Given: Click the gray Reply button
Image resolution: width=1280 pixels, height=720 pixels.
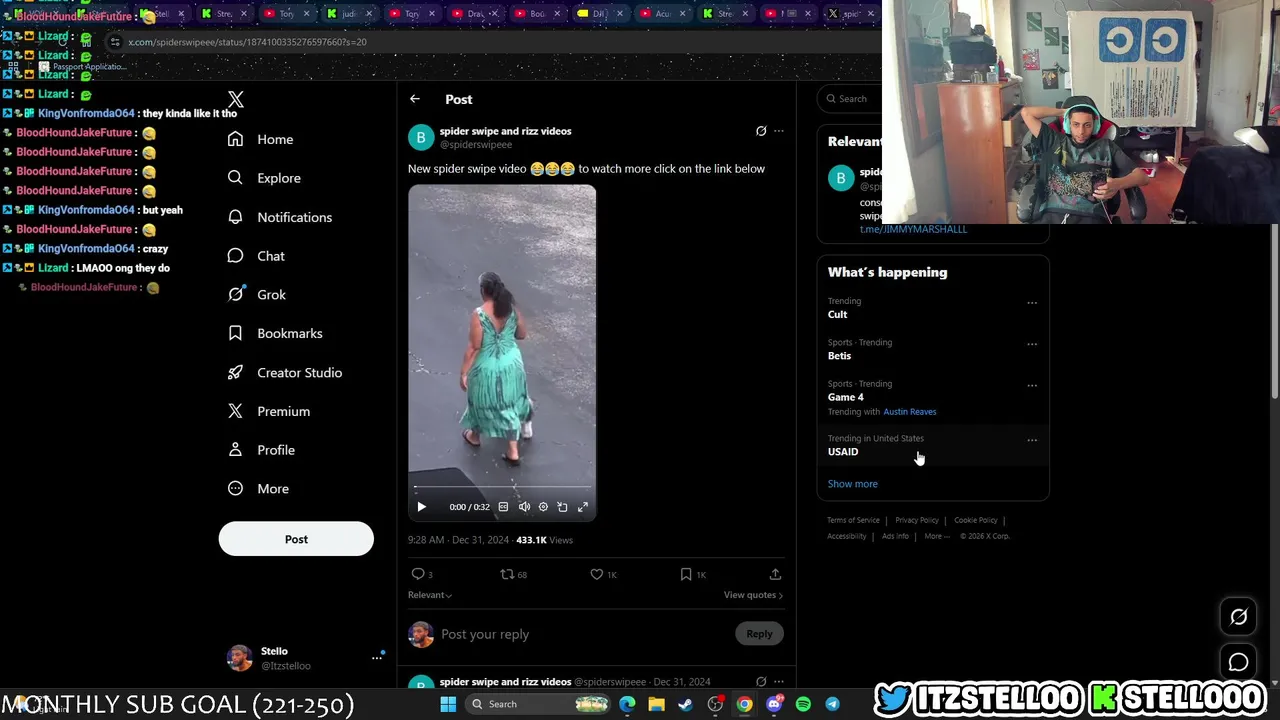Looking at the screenshot, I should pyautogui.click(x=759, y=634).
